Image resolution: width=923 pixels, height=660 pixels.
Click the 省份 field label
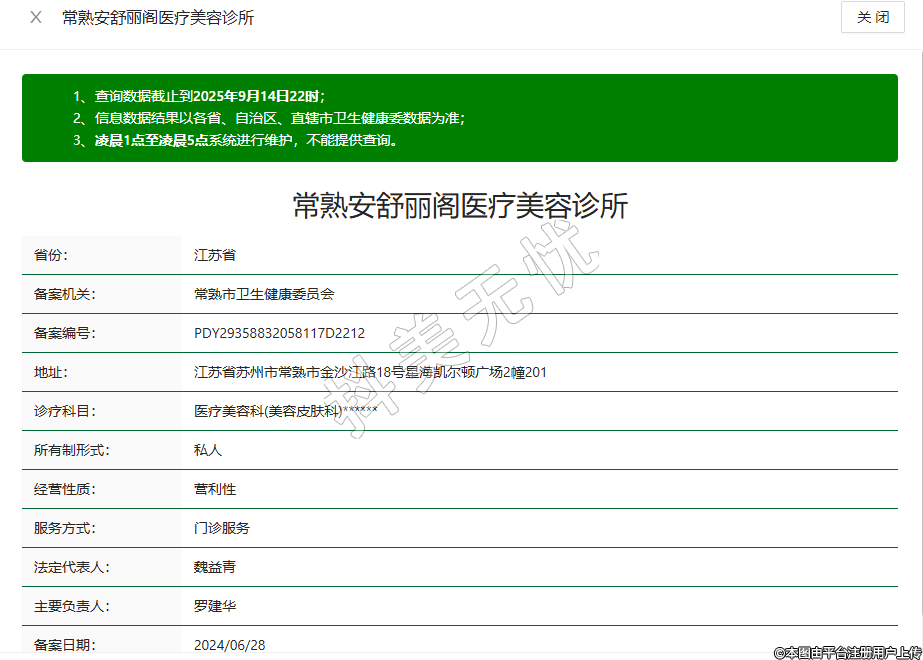click(51, 255)
